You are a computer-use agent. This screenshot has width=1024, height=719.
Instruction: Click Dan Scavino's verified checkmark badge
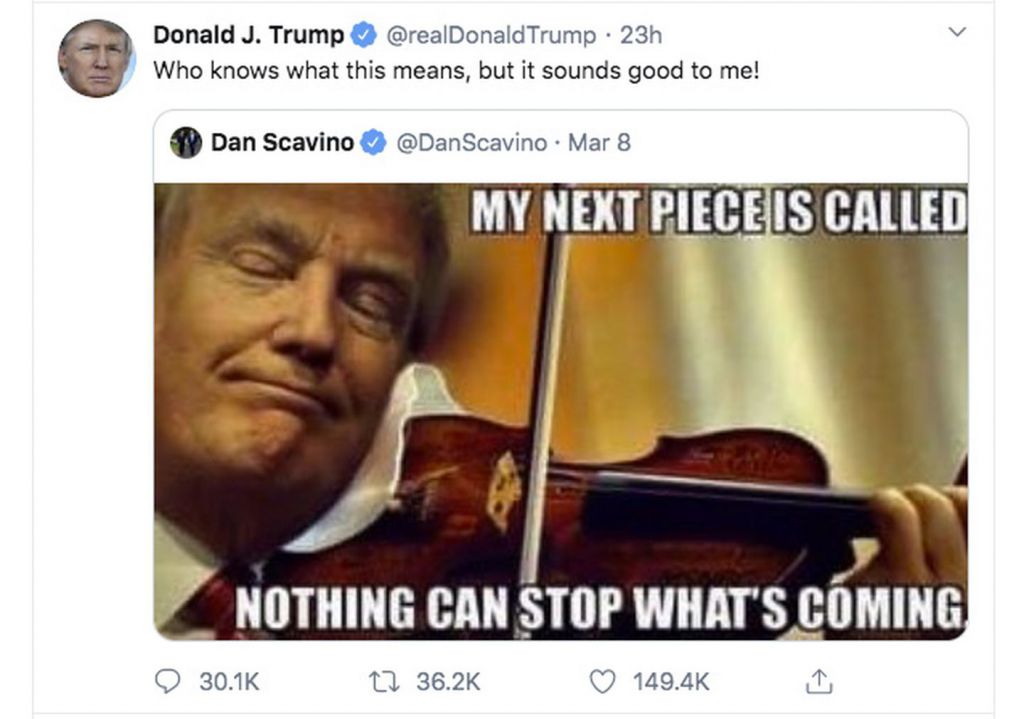(x=374, y=142)
